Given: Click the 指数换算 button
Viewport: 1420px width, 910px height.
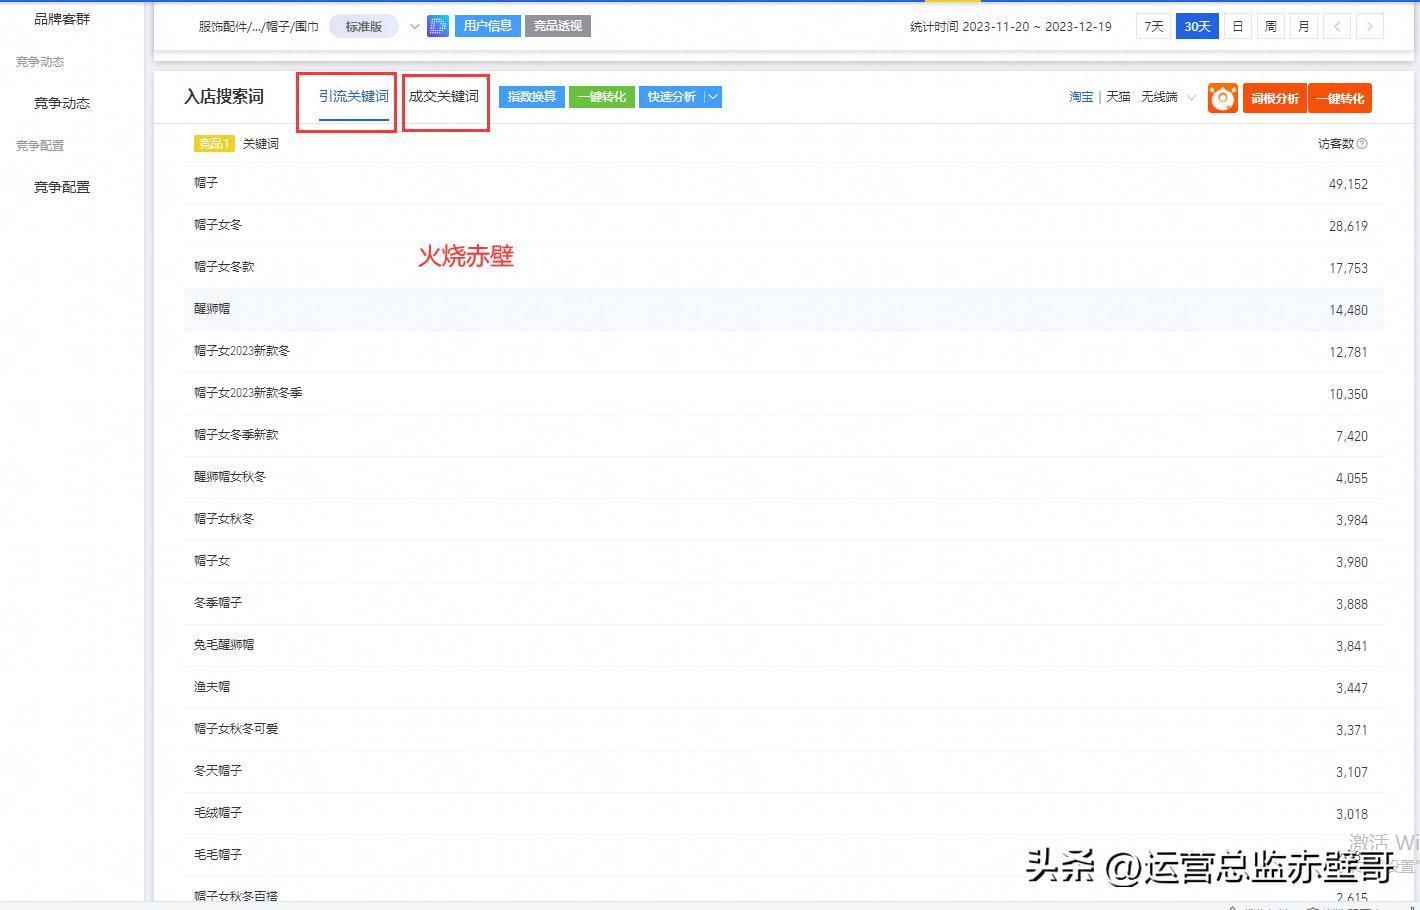Looking at the screenshot, I should pos(532,97).
